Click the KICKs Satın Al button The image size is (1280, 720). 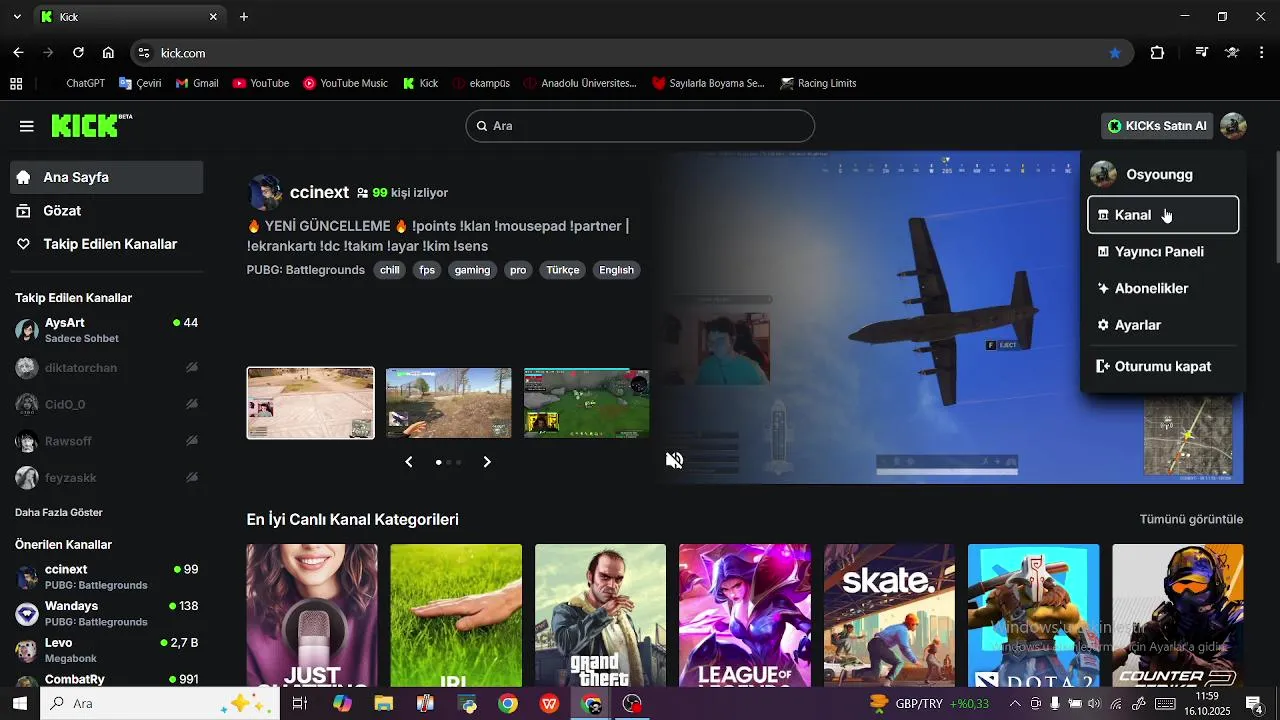click(1157, 126)
